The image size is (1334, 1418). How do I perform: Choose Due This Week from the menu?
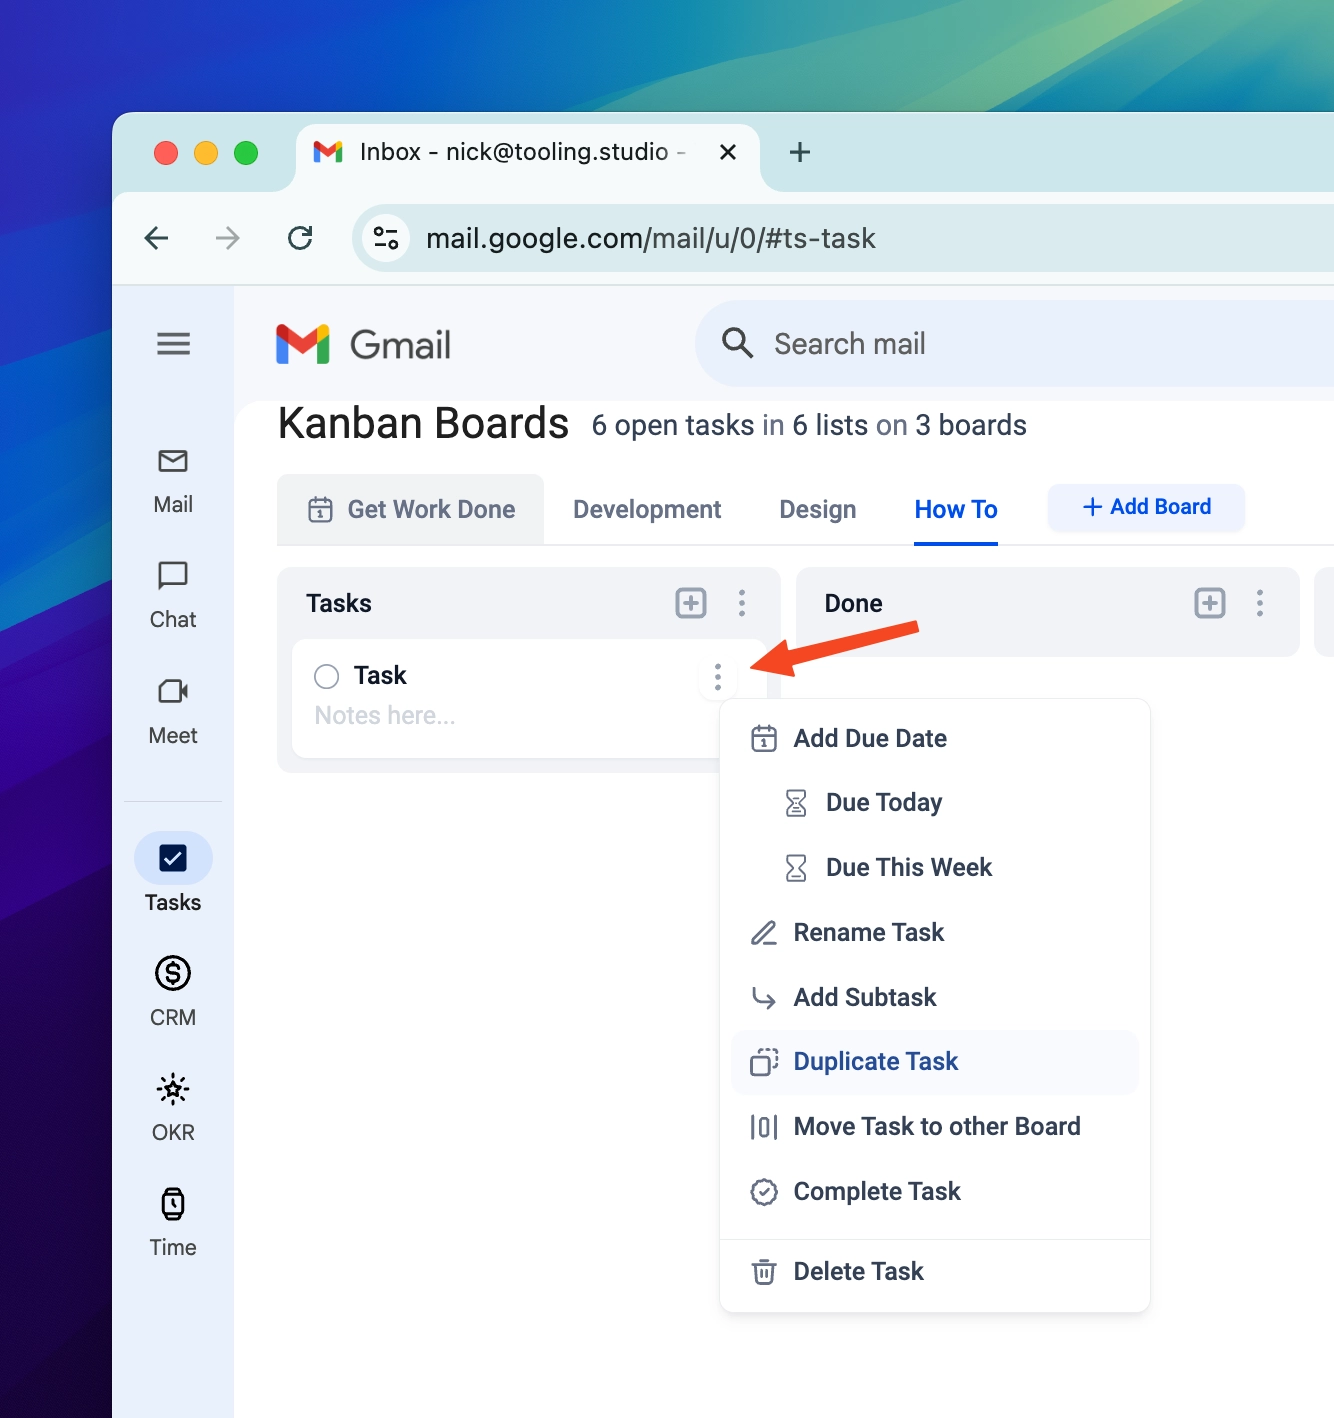tap(935, 867)
